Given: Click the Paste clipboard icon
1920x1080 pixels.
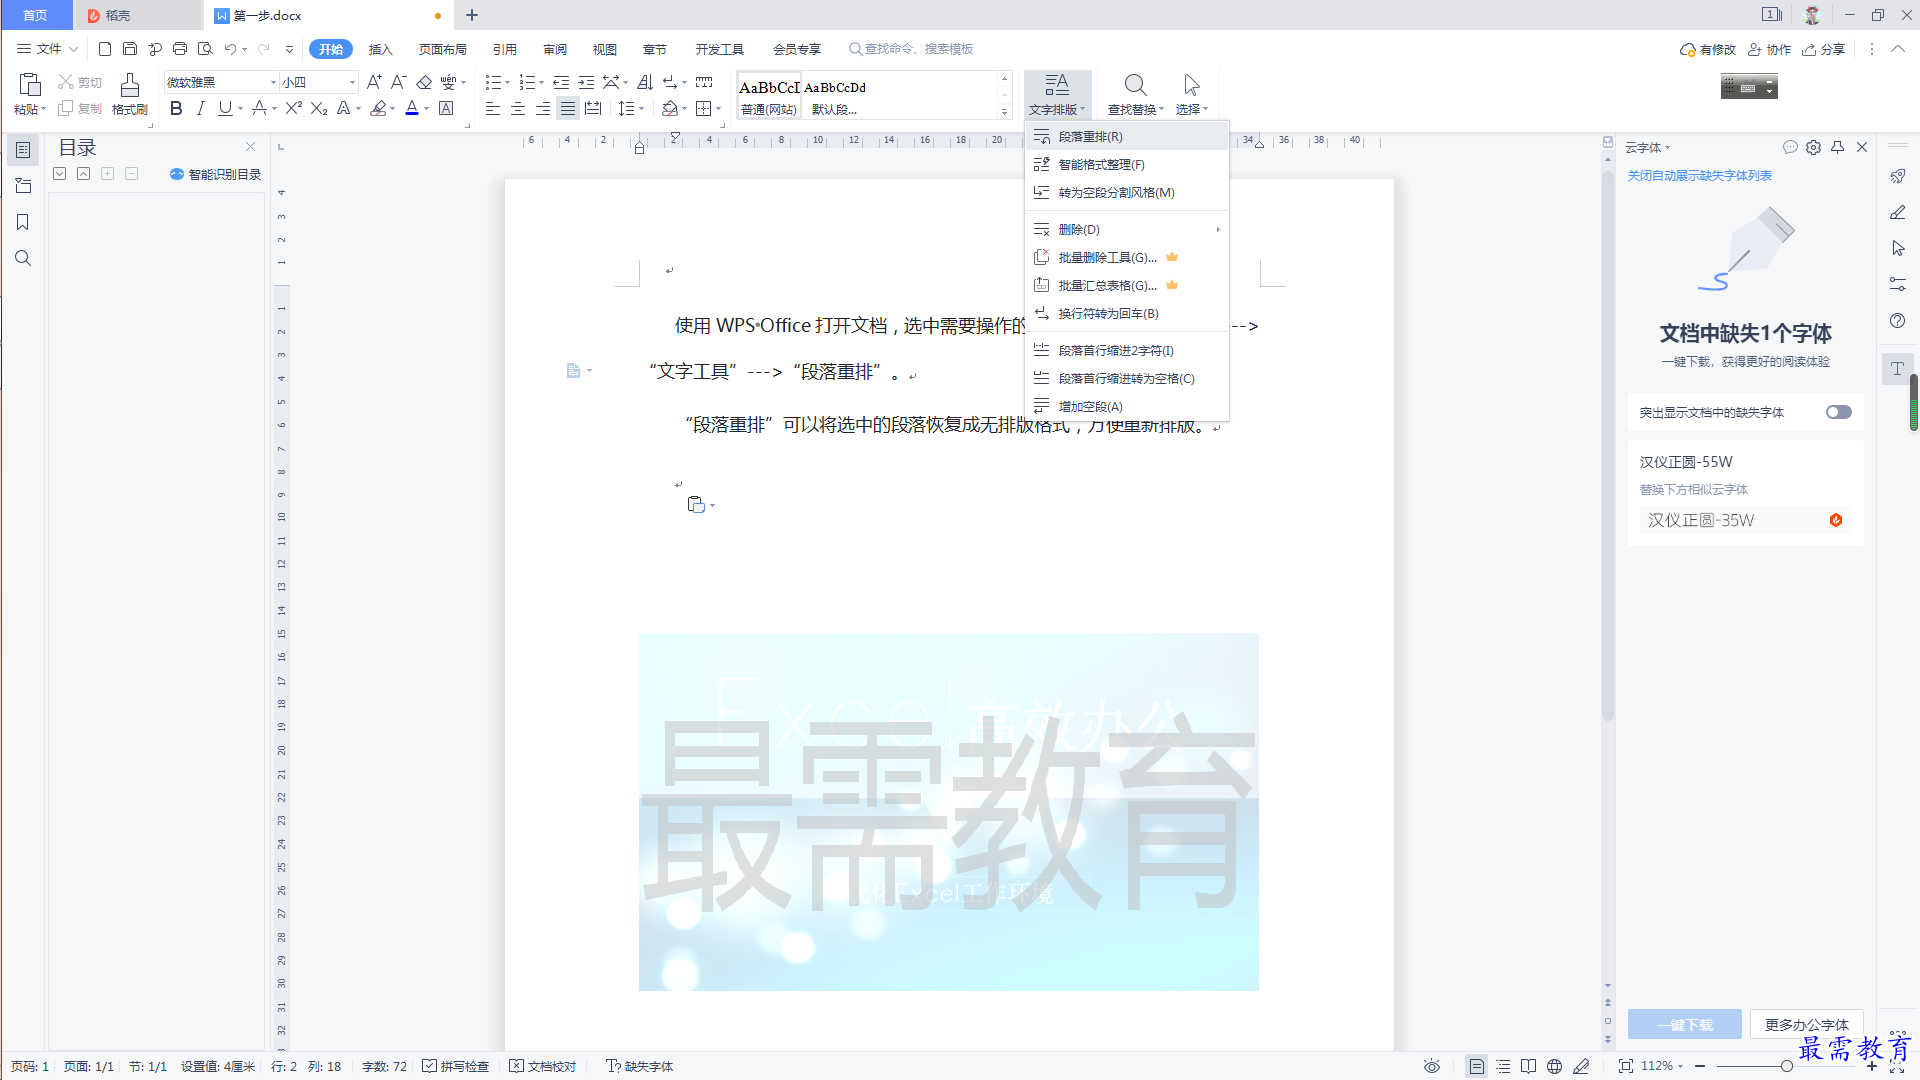Looking at the screenshot, I should [x=29, y=85].
